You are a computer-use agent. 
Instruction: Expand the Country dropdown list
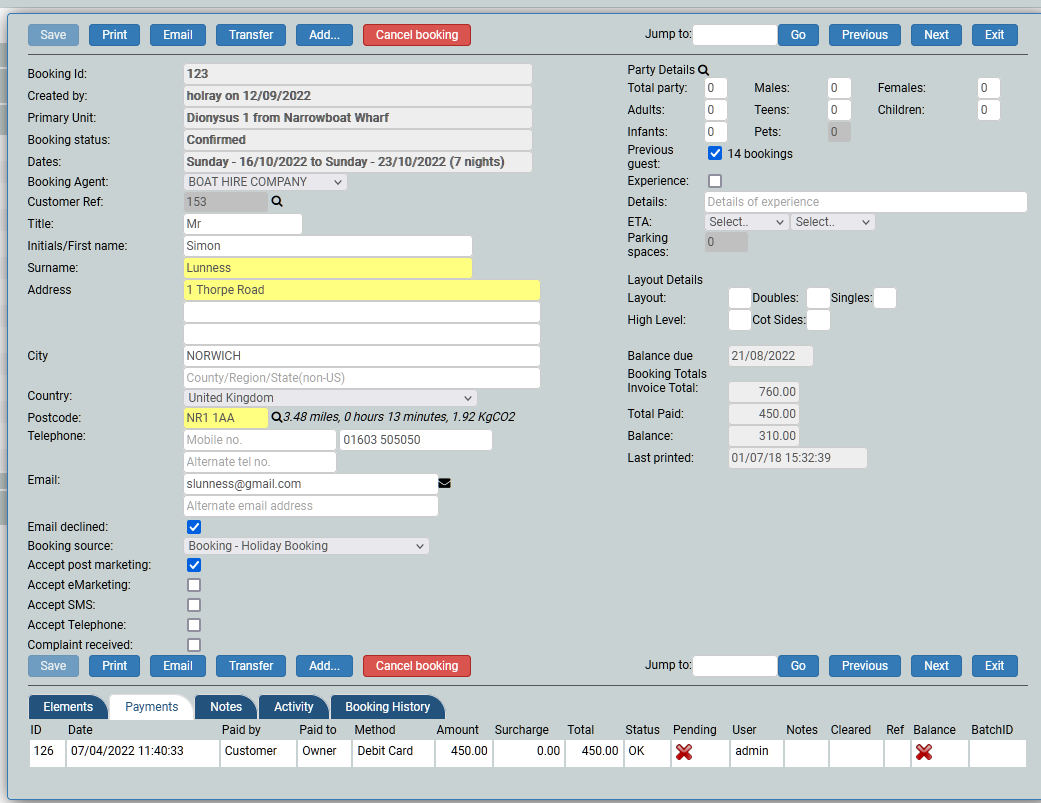[330, 398]
